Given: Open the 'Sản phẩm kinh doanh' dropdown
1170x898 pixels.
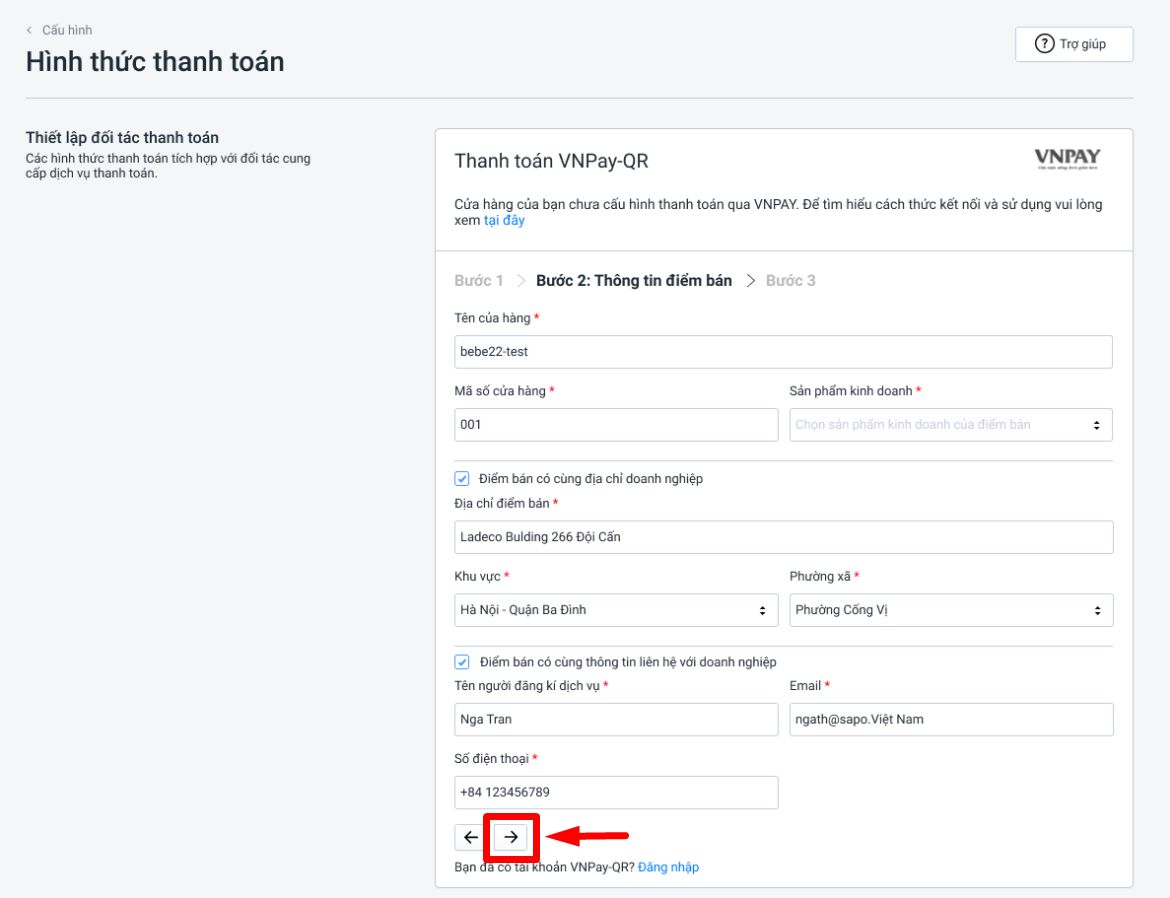Looking at the screenshot, I should coord(950,425).
